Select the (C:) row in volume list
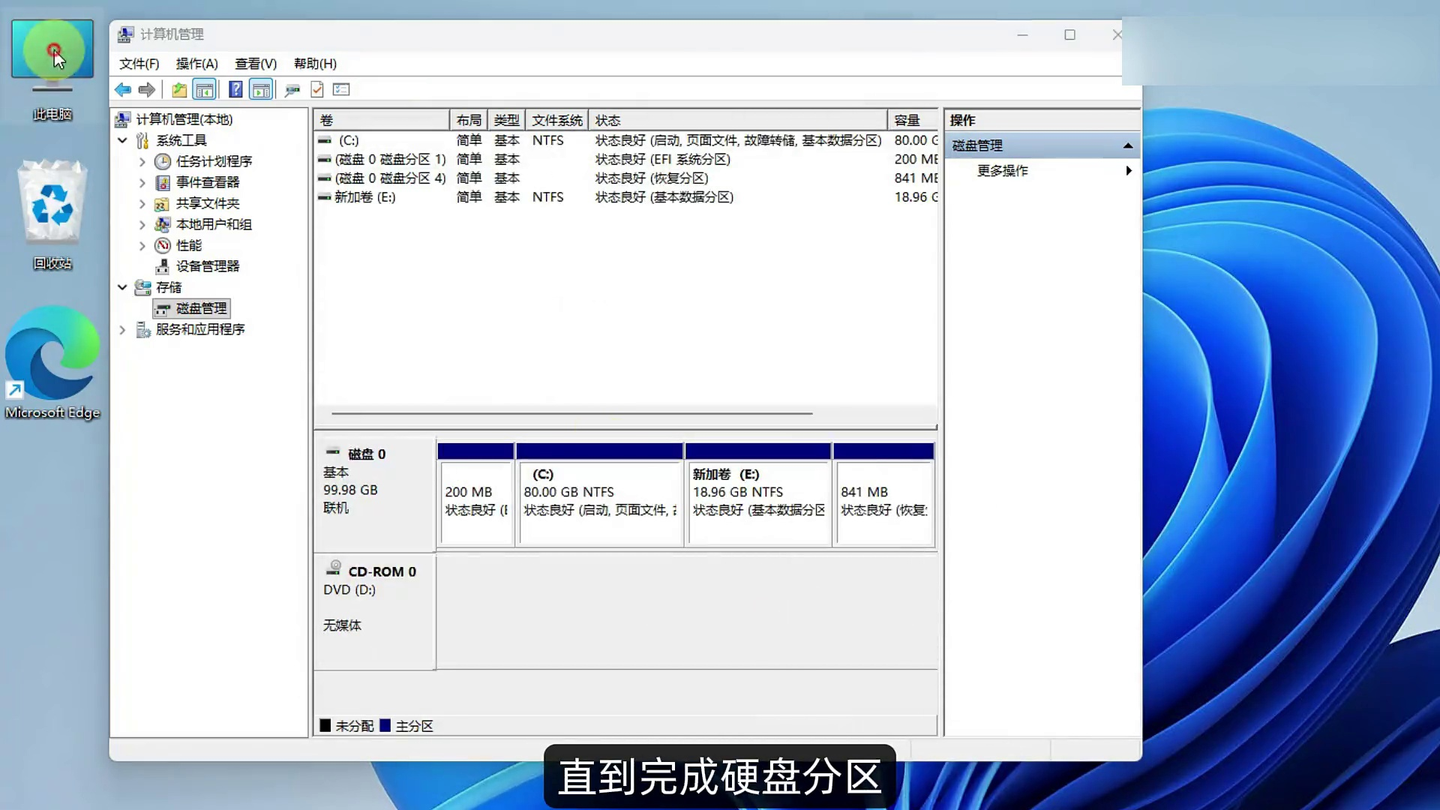The width and height of the screenshot is (1440, 810). pyautogui.click(x=626, y=141)
